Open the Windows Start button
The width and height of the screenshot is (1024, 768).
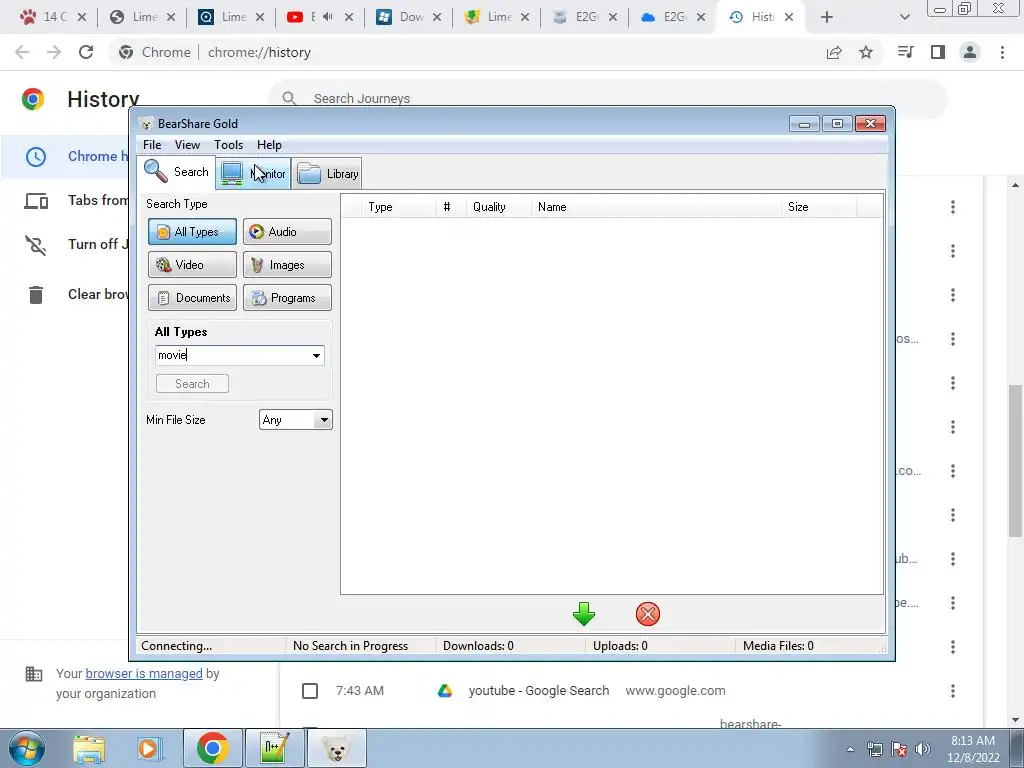(x=26, y=748)
